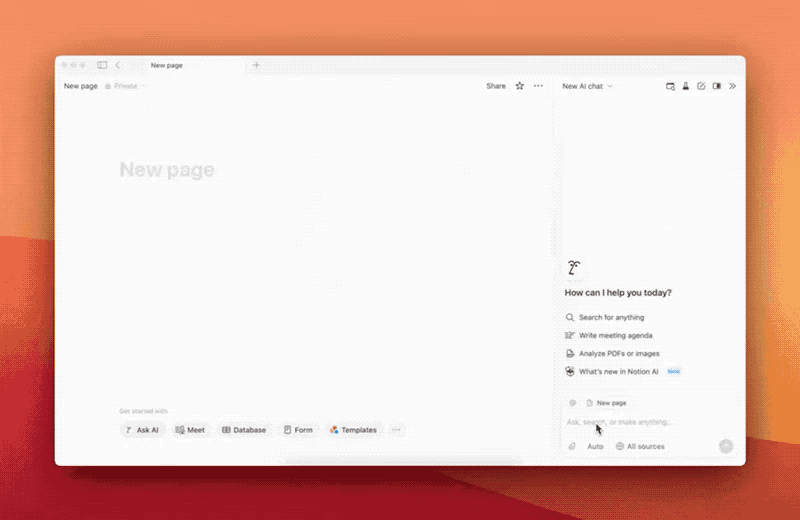The image size is (800, 520).
Task: Click the Meet starter button
Action: point(190,430)
